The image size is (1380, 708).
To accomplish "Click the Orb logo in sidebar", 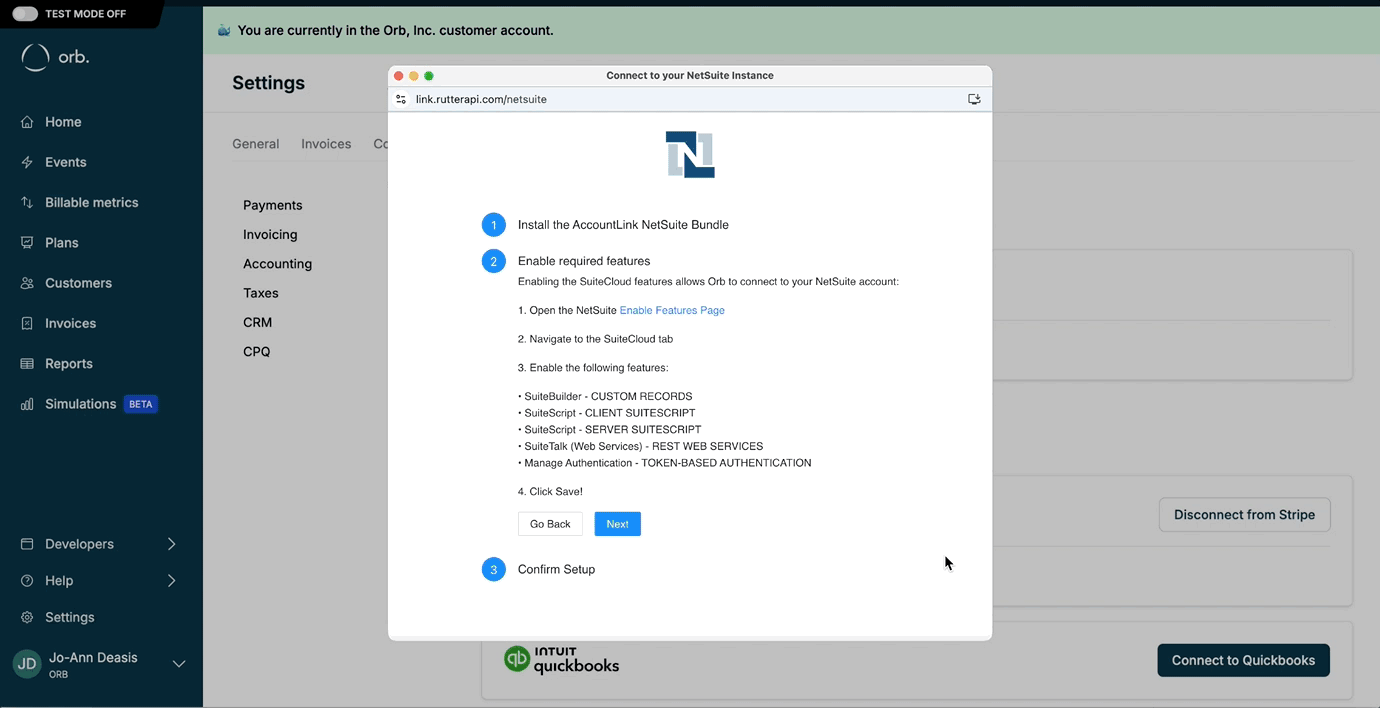I will click(55, 58).
